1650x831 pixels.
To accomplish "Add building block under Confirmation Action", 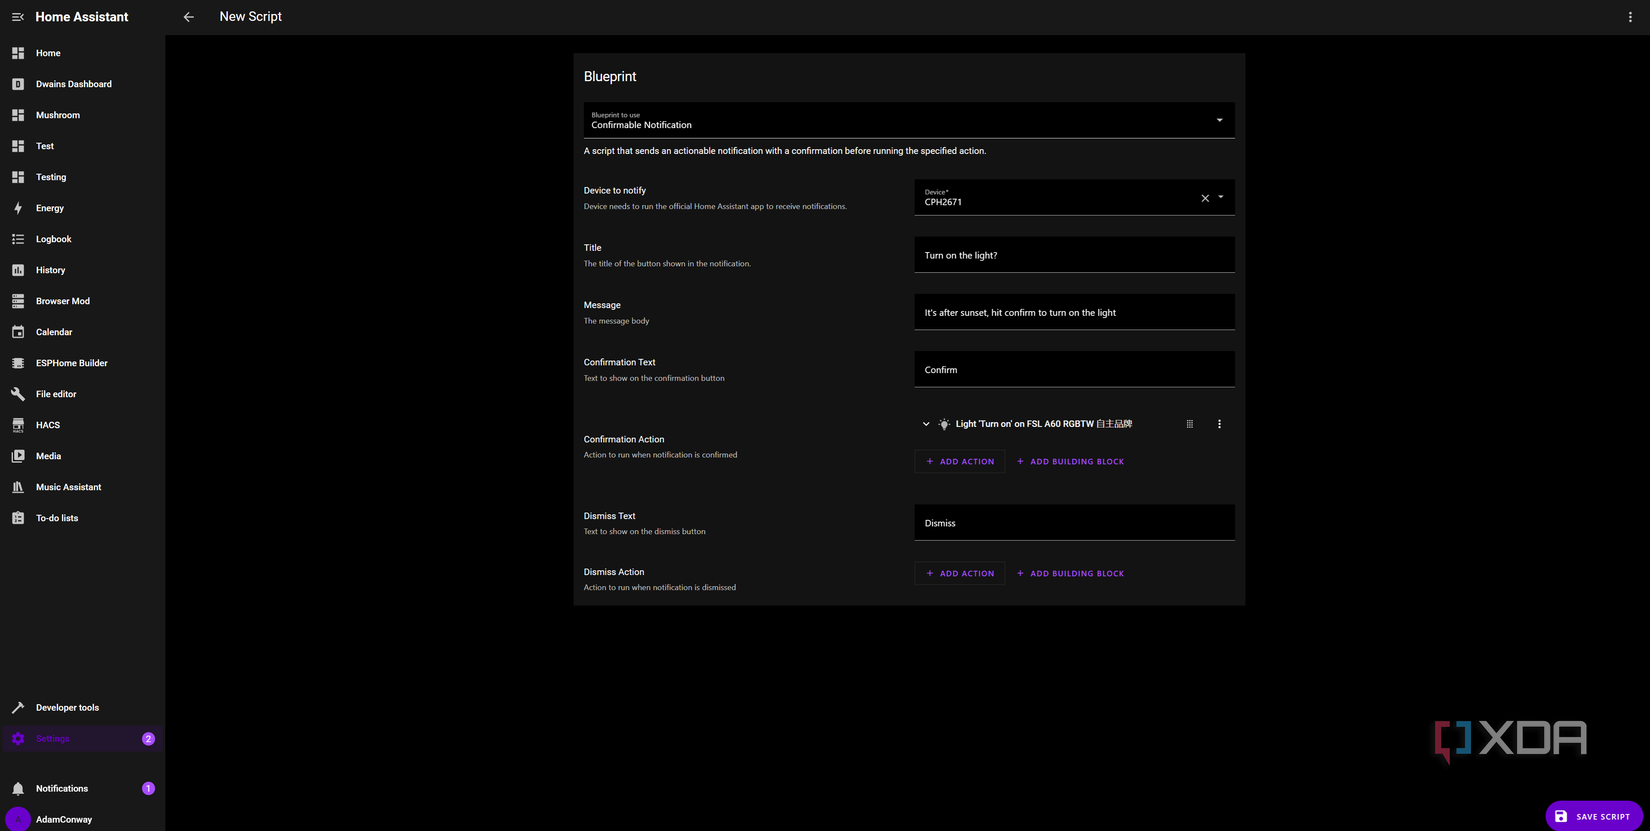I will point(1070,461).
